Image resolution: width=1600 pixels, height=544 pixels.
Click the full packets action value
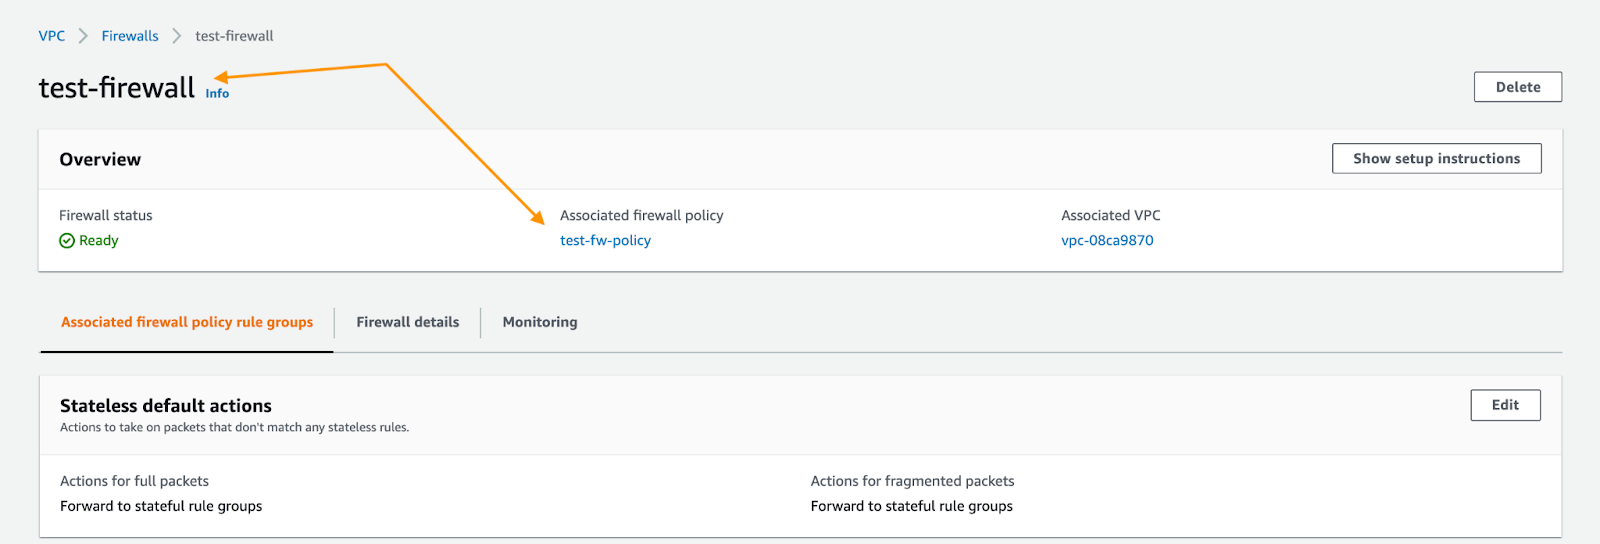161,506
